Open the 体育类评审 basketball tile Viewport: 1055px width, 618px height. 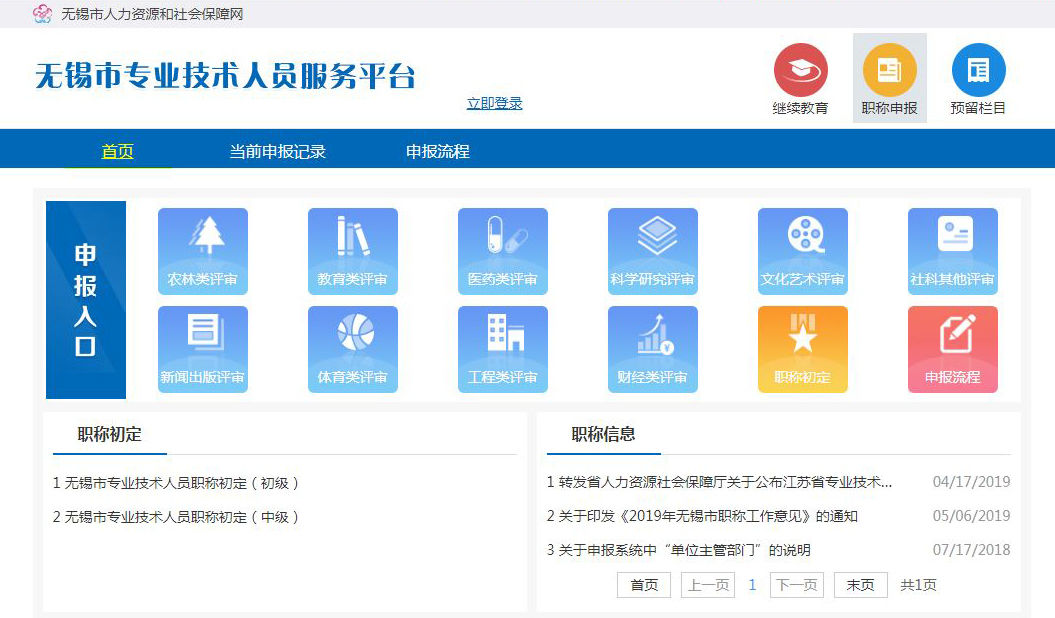click(x=353, y=350)
